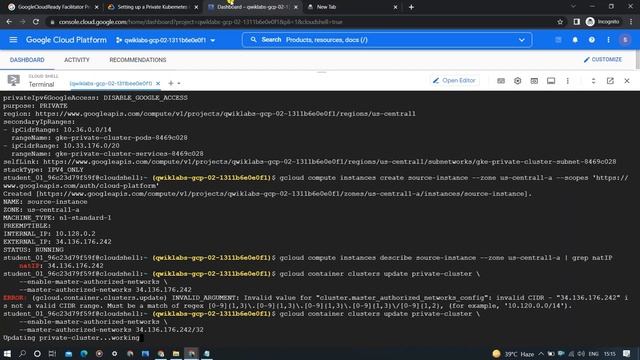The height and width of the screenshot is (360, 640).
Task: Click the Open Editor button
Action: [x=454, y=81]
